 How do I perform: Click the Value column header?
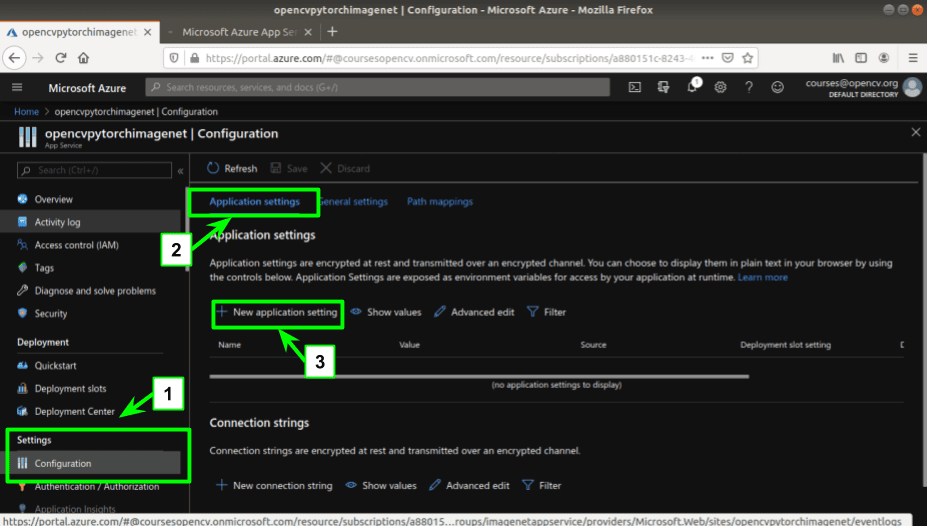pos(409,345)
